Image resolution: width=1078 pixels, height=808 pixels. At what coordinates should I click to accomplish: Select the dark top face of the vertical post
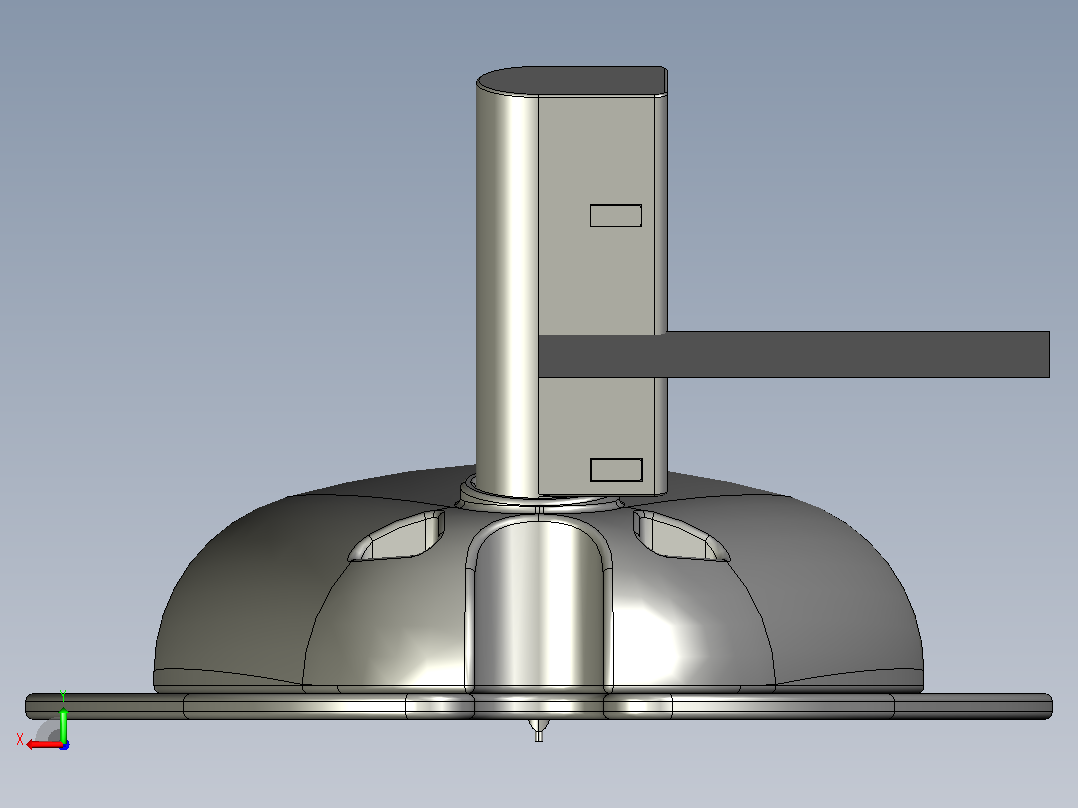click(572, 81)
